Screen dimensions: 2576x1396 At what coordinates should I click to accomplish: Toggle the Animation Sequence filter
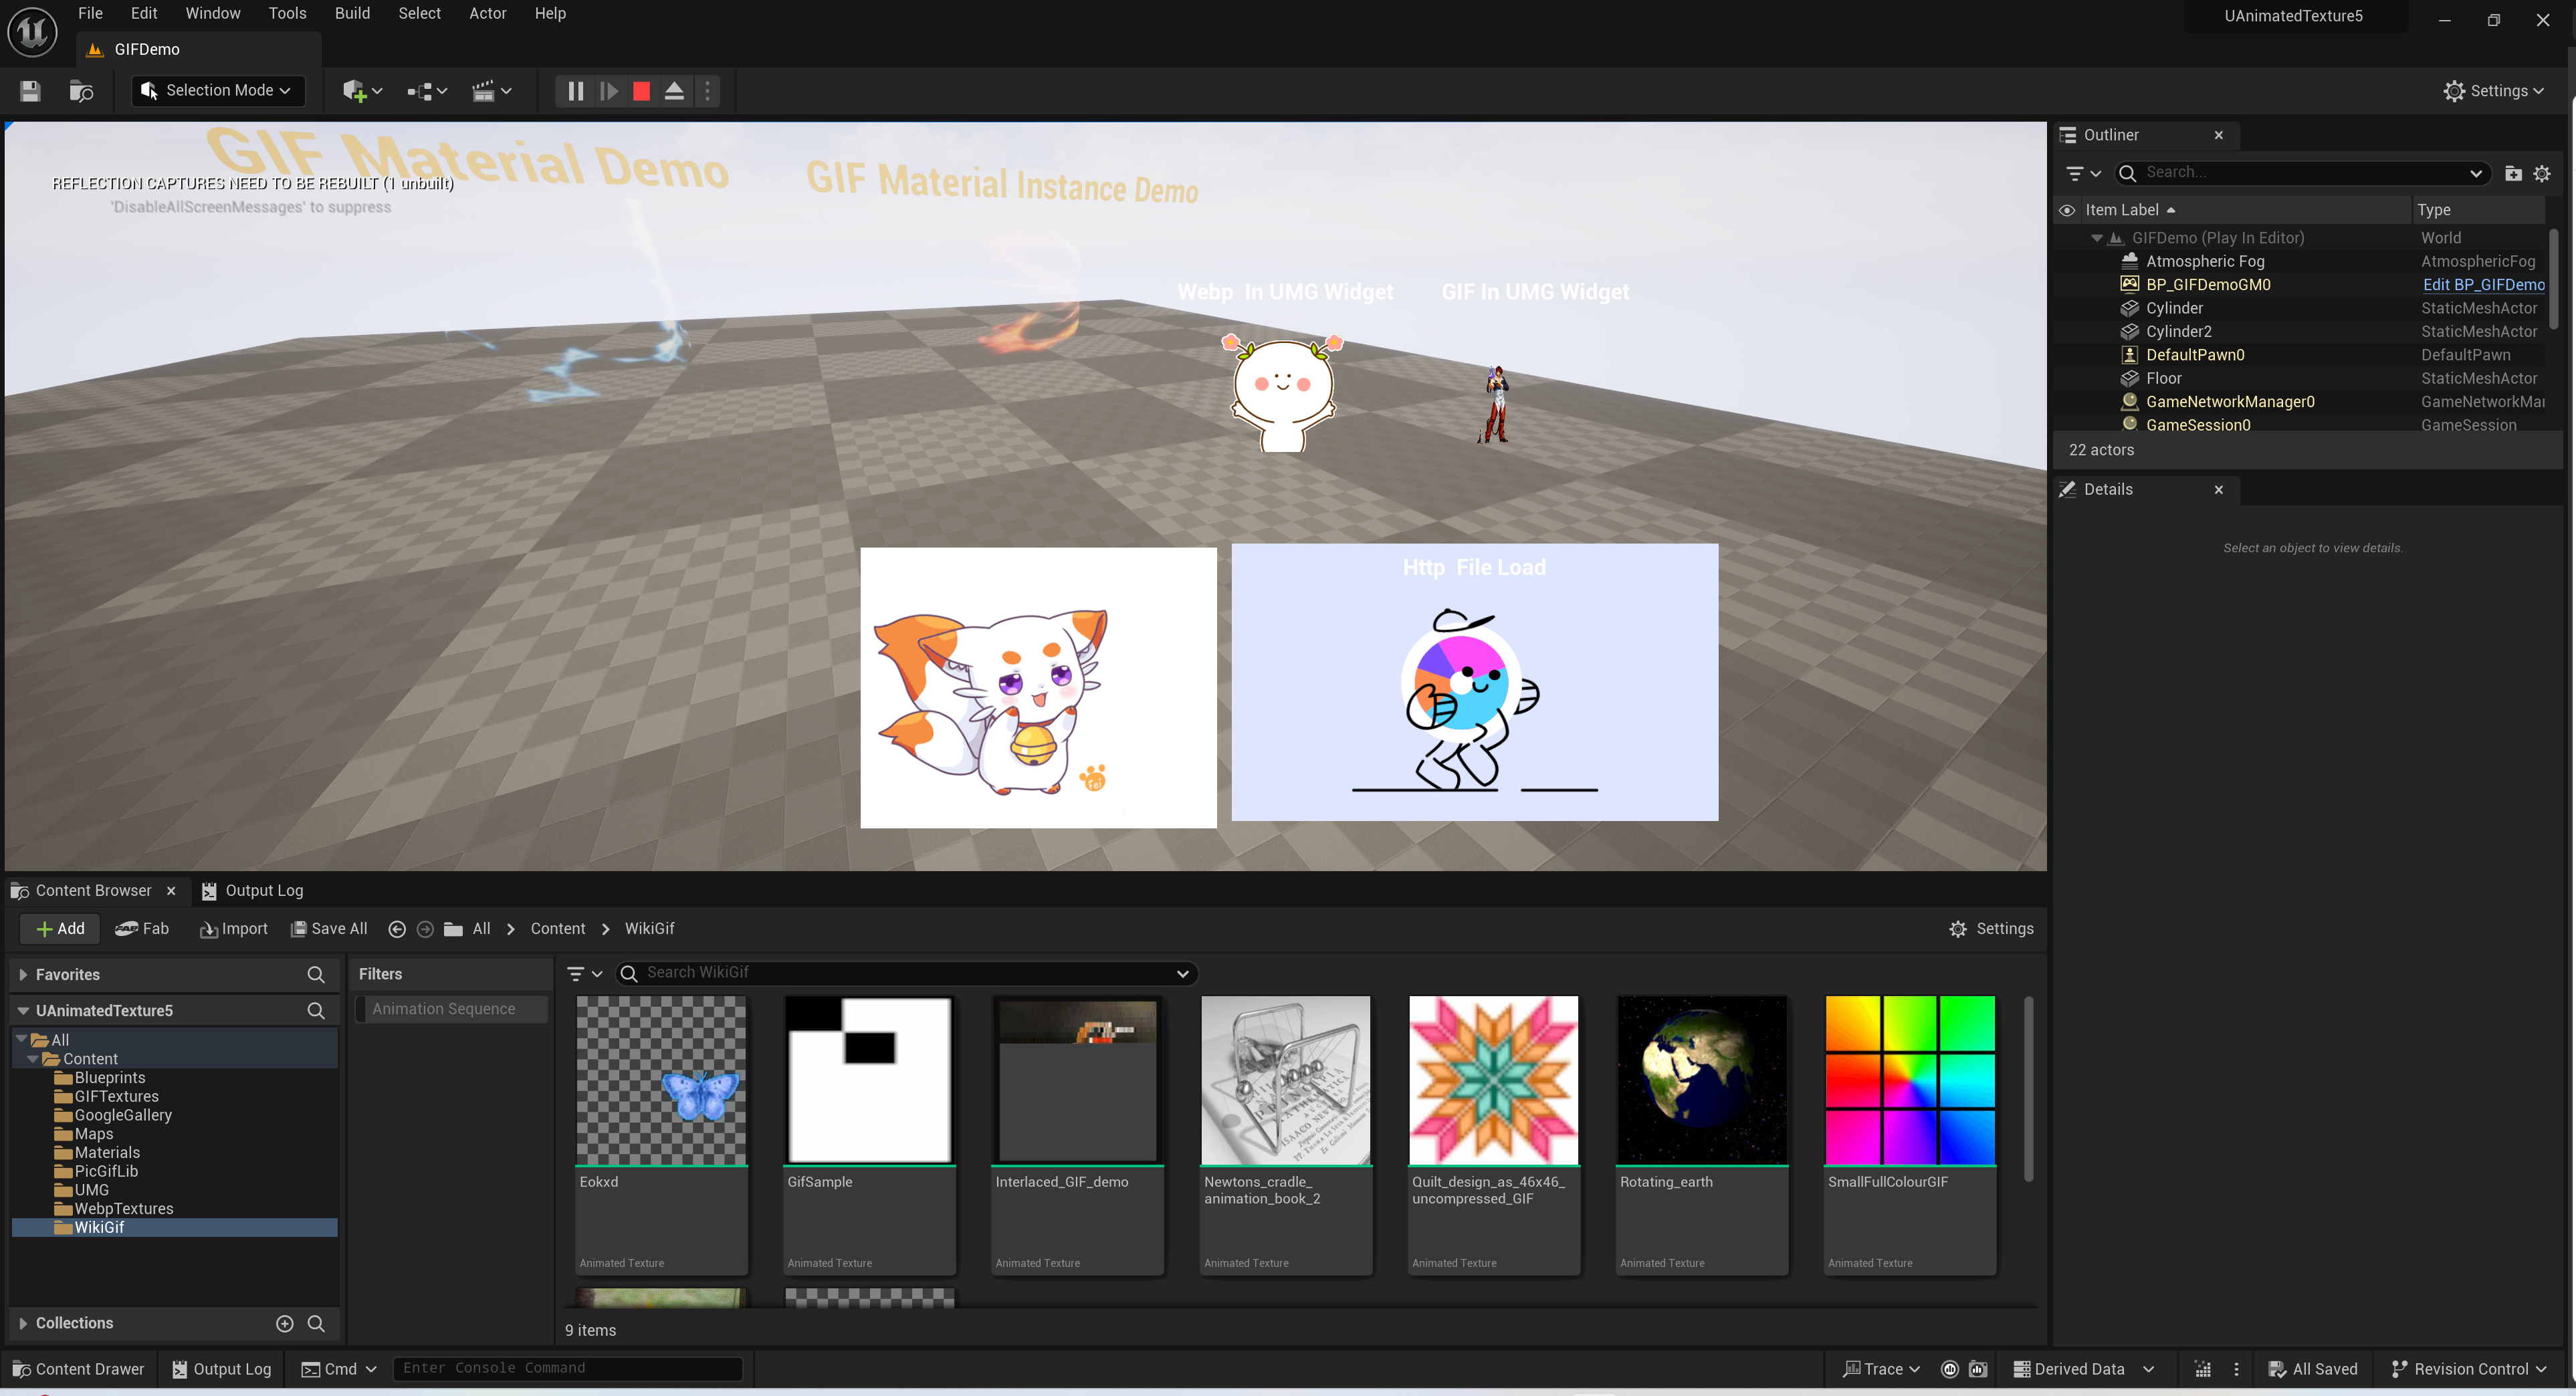[451, 1009]
